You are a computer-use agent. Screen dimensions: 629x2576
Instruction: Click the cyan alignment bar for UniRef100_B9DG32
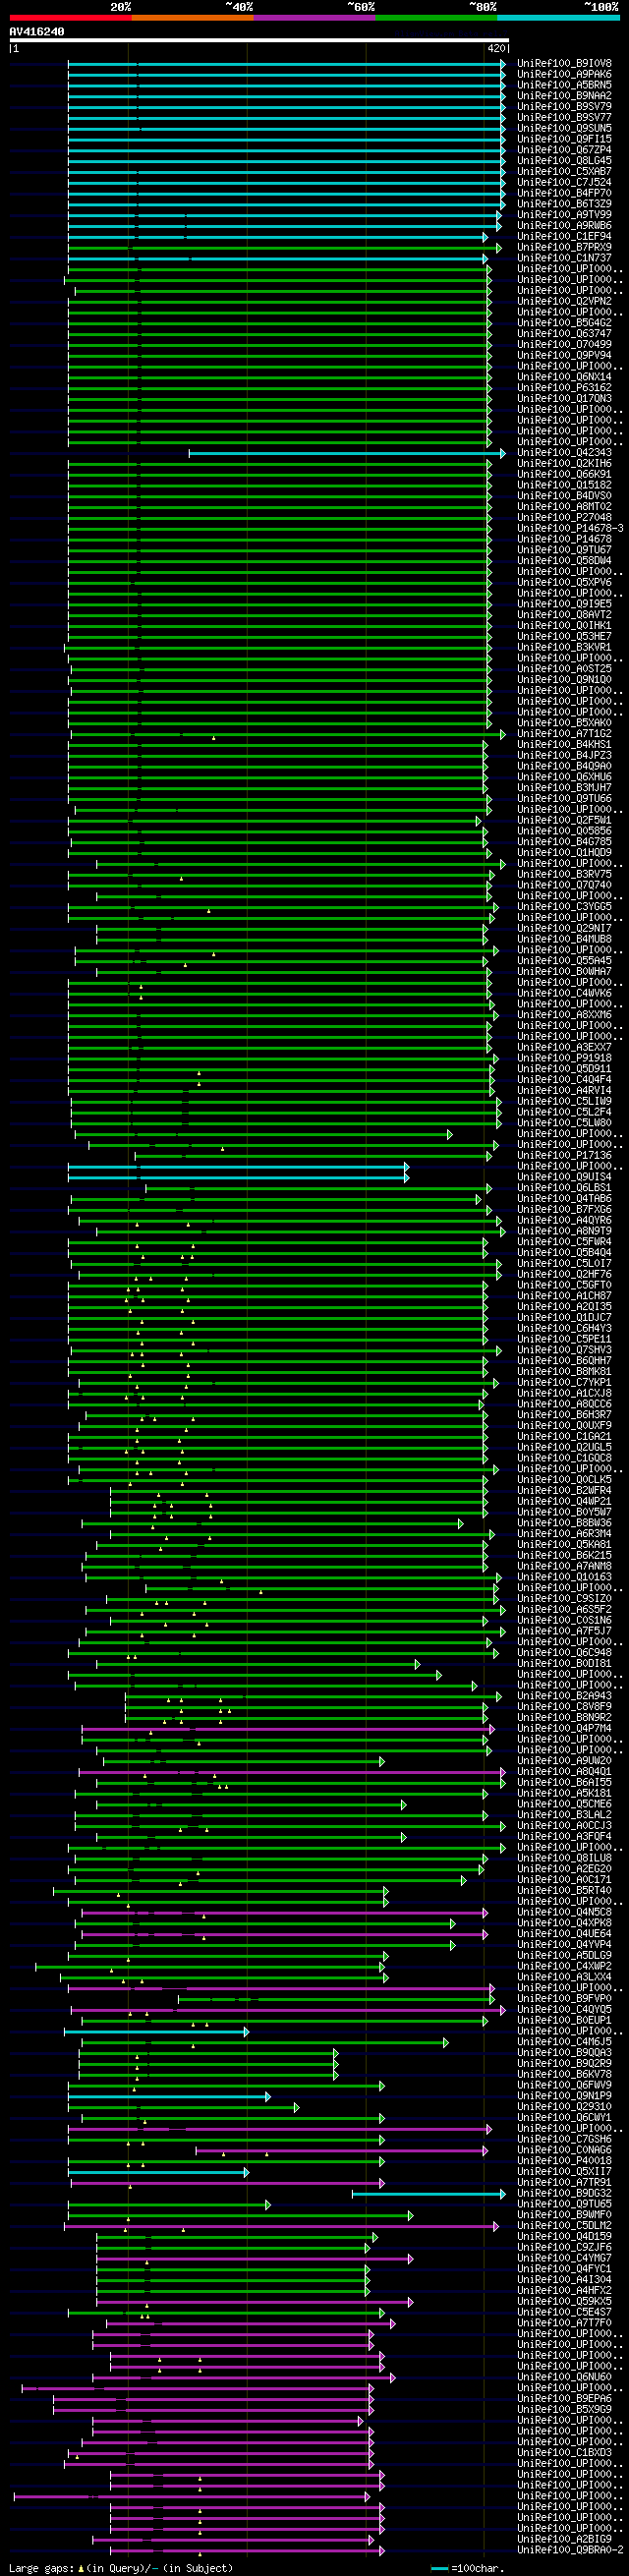click(x=428, y=2194)
